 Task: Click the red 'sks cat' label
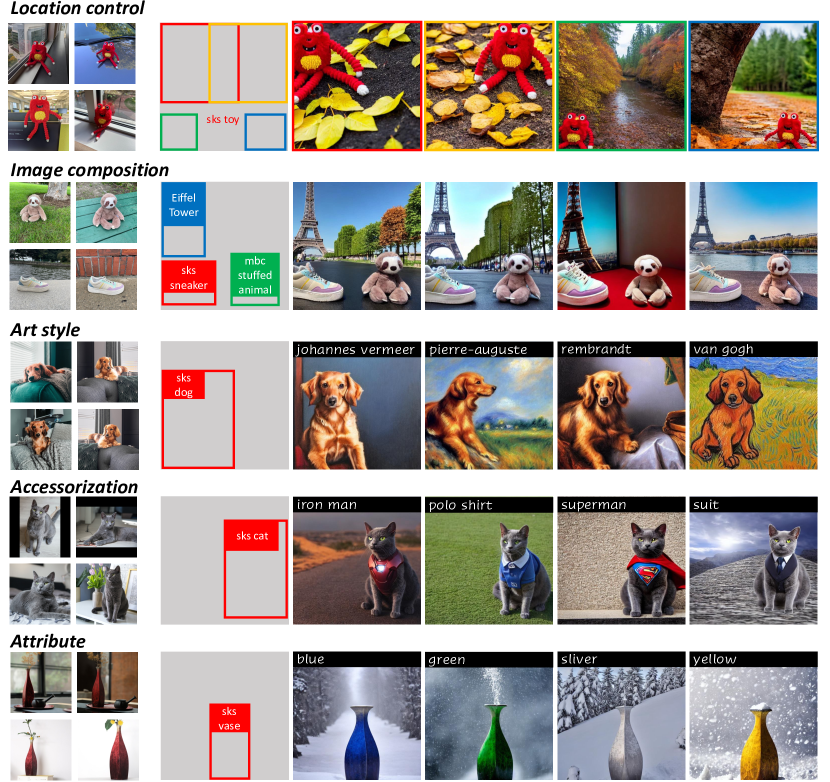point(252,536)
